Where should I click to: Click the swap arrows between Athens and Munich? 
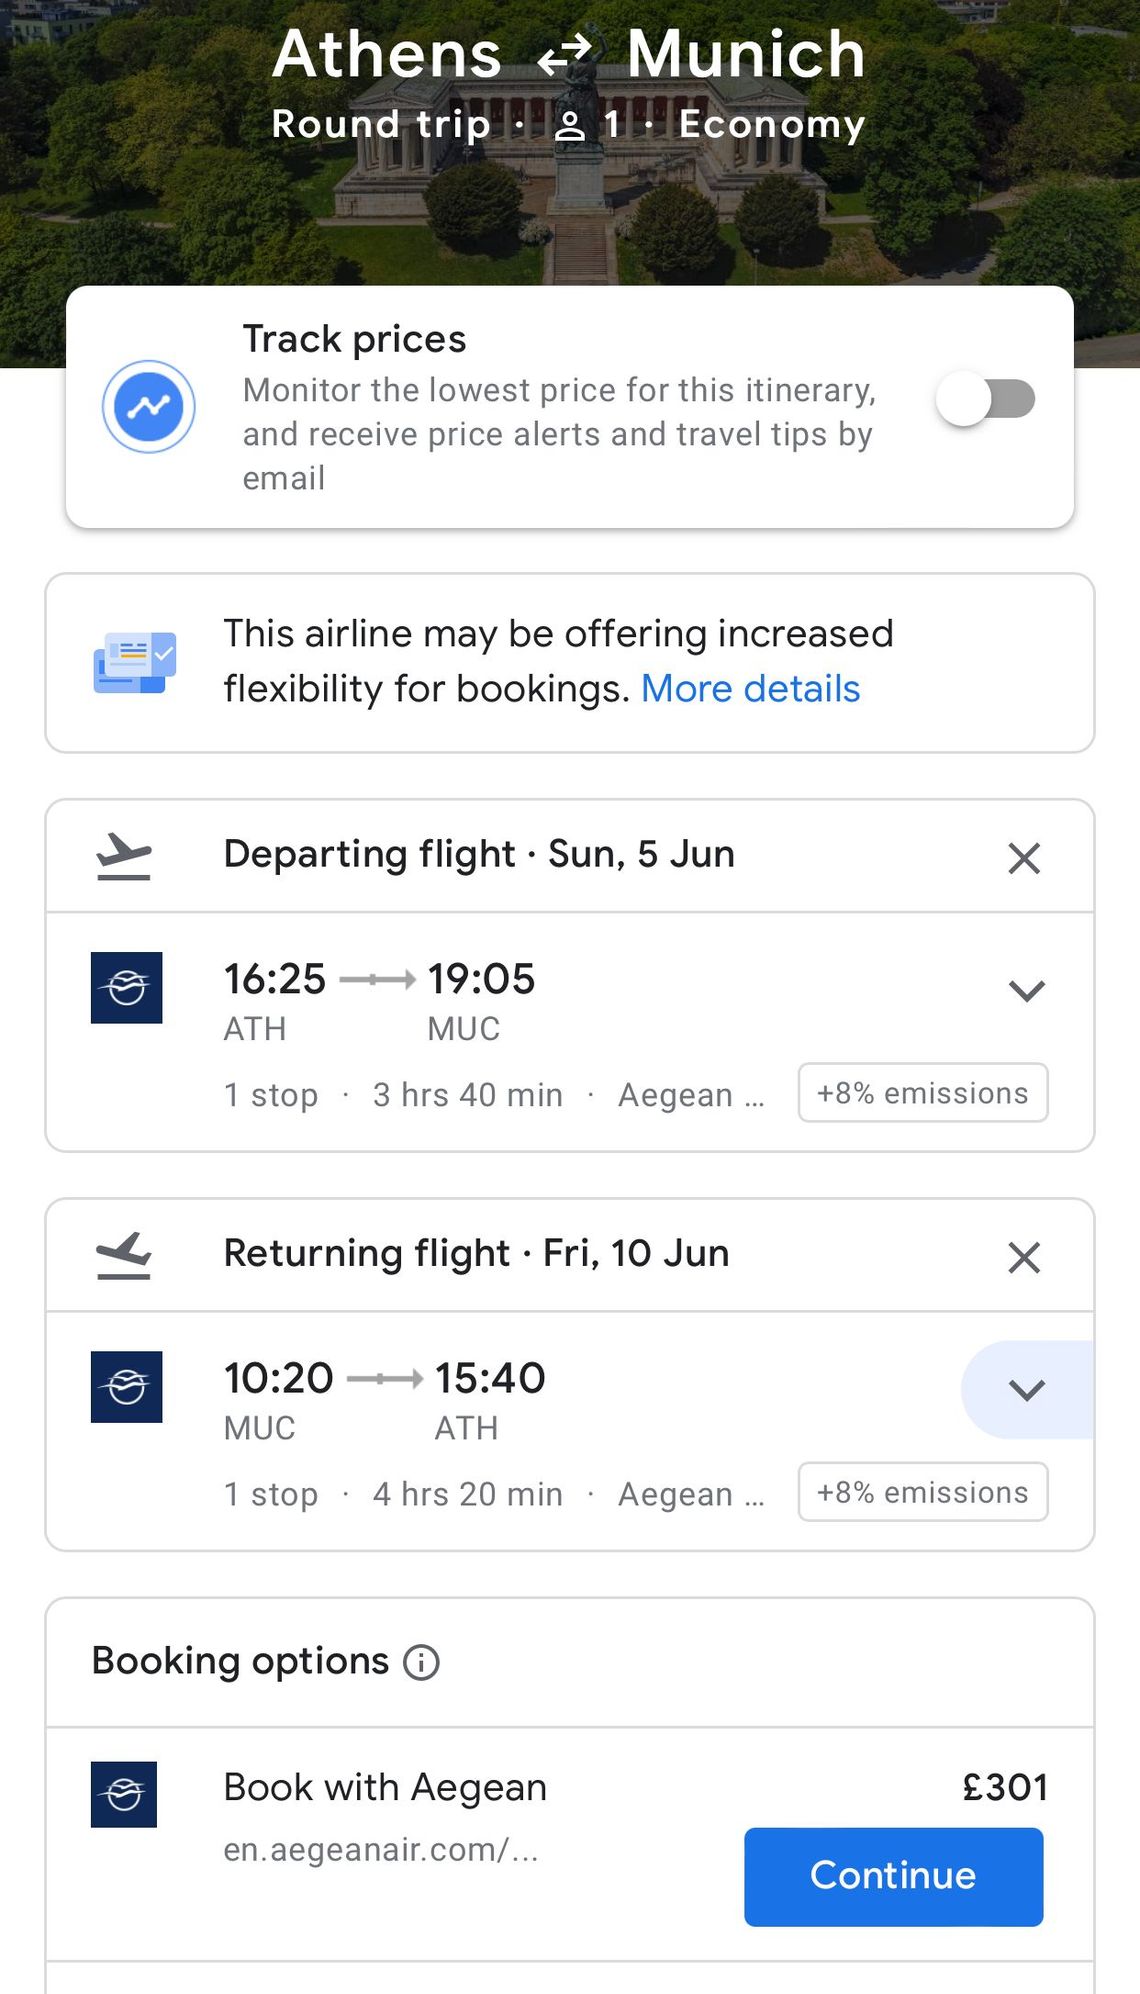tap(565, 55)
